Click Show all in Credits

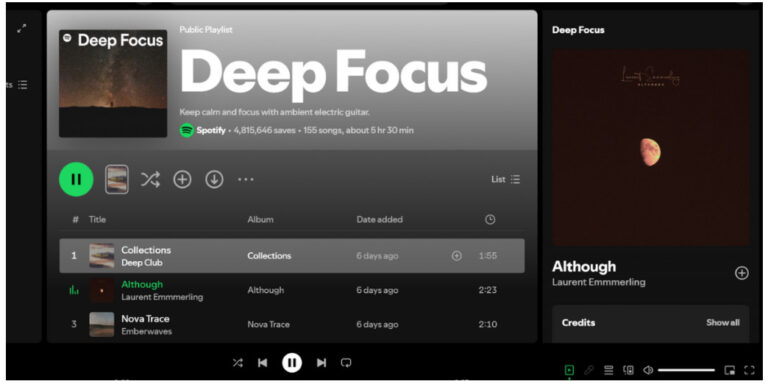tap(723, 323)
